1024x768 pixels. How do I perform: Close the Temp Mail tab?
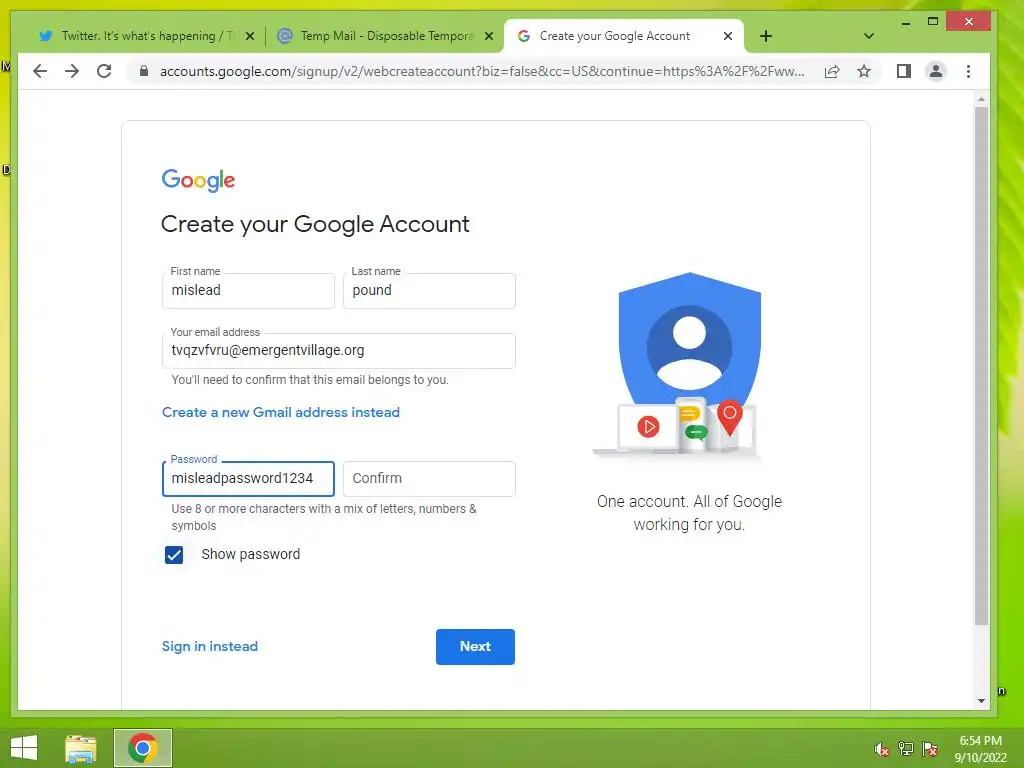tap(488, 36)
